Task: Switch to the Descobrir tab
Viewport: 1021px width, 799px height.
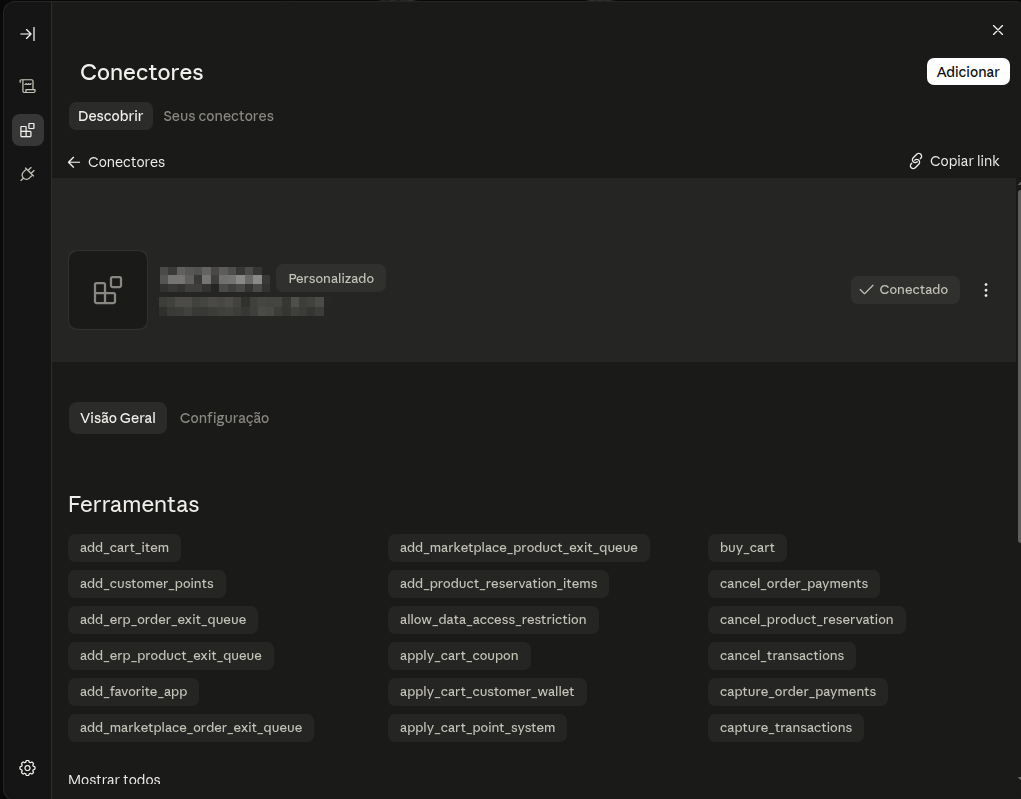Action: point(111,116)
